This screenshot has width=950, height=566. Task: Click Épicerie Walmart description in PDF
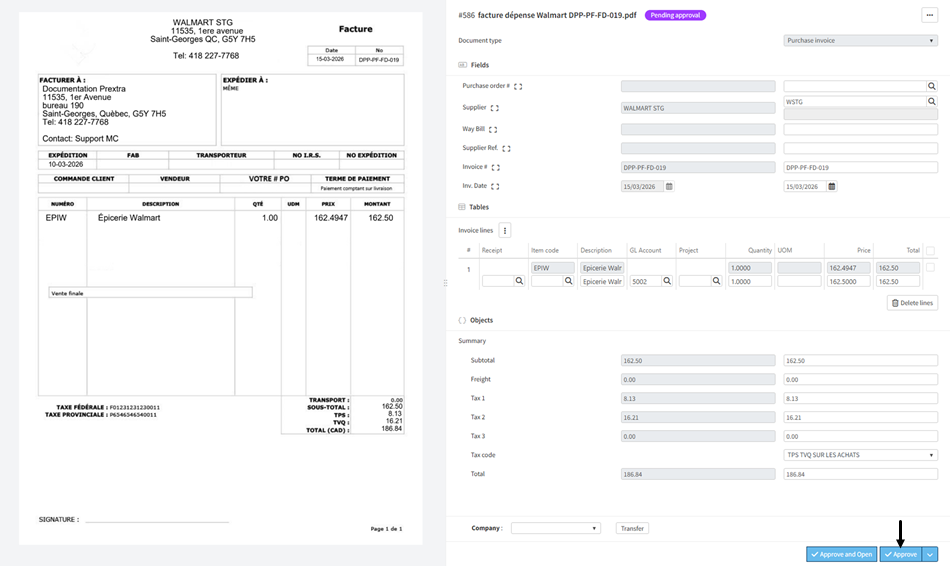[129, 218]
